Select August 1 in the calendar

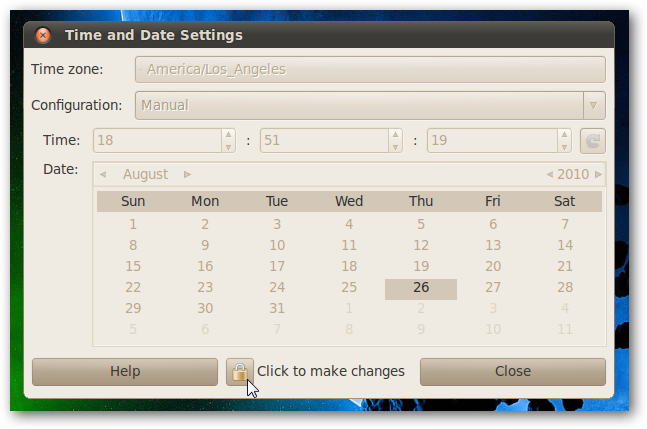click(133, 224)
